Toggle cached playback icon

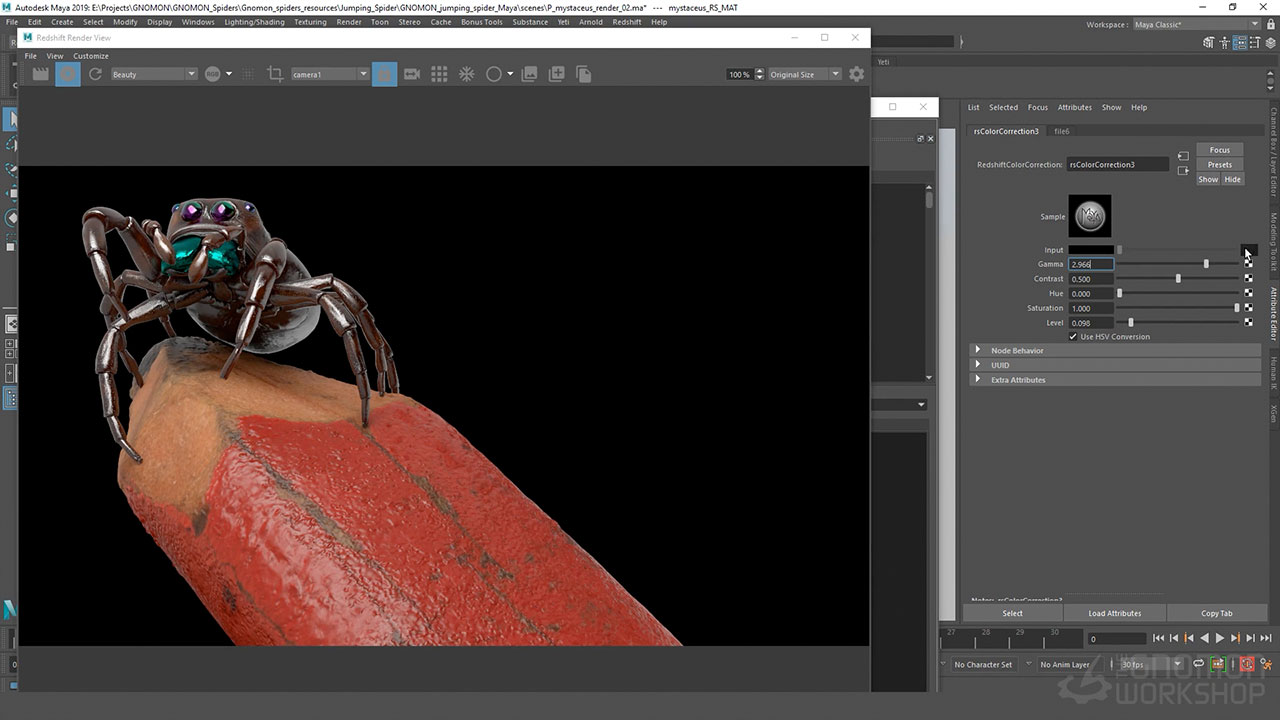point(1218,664)
